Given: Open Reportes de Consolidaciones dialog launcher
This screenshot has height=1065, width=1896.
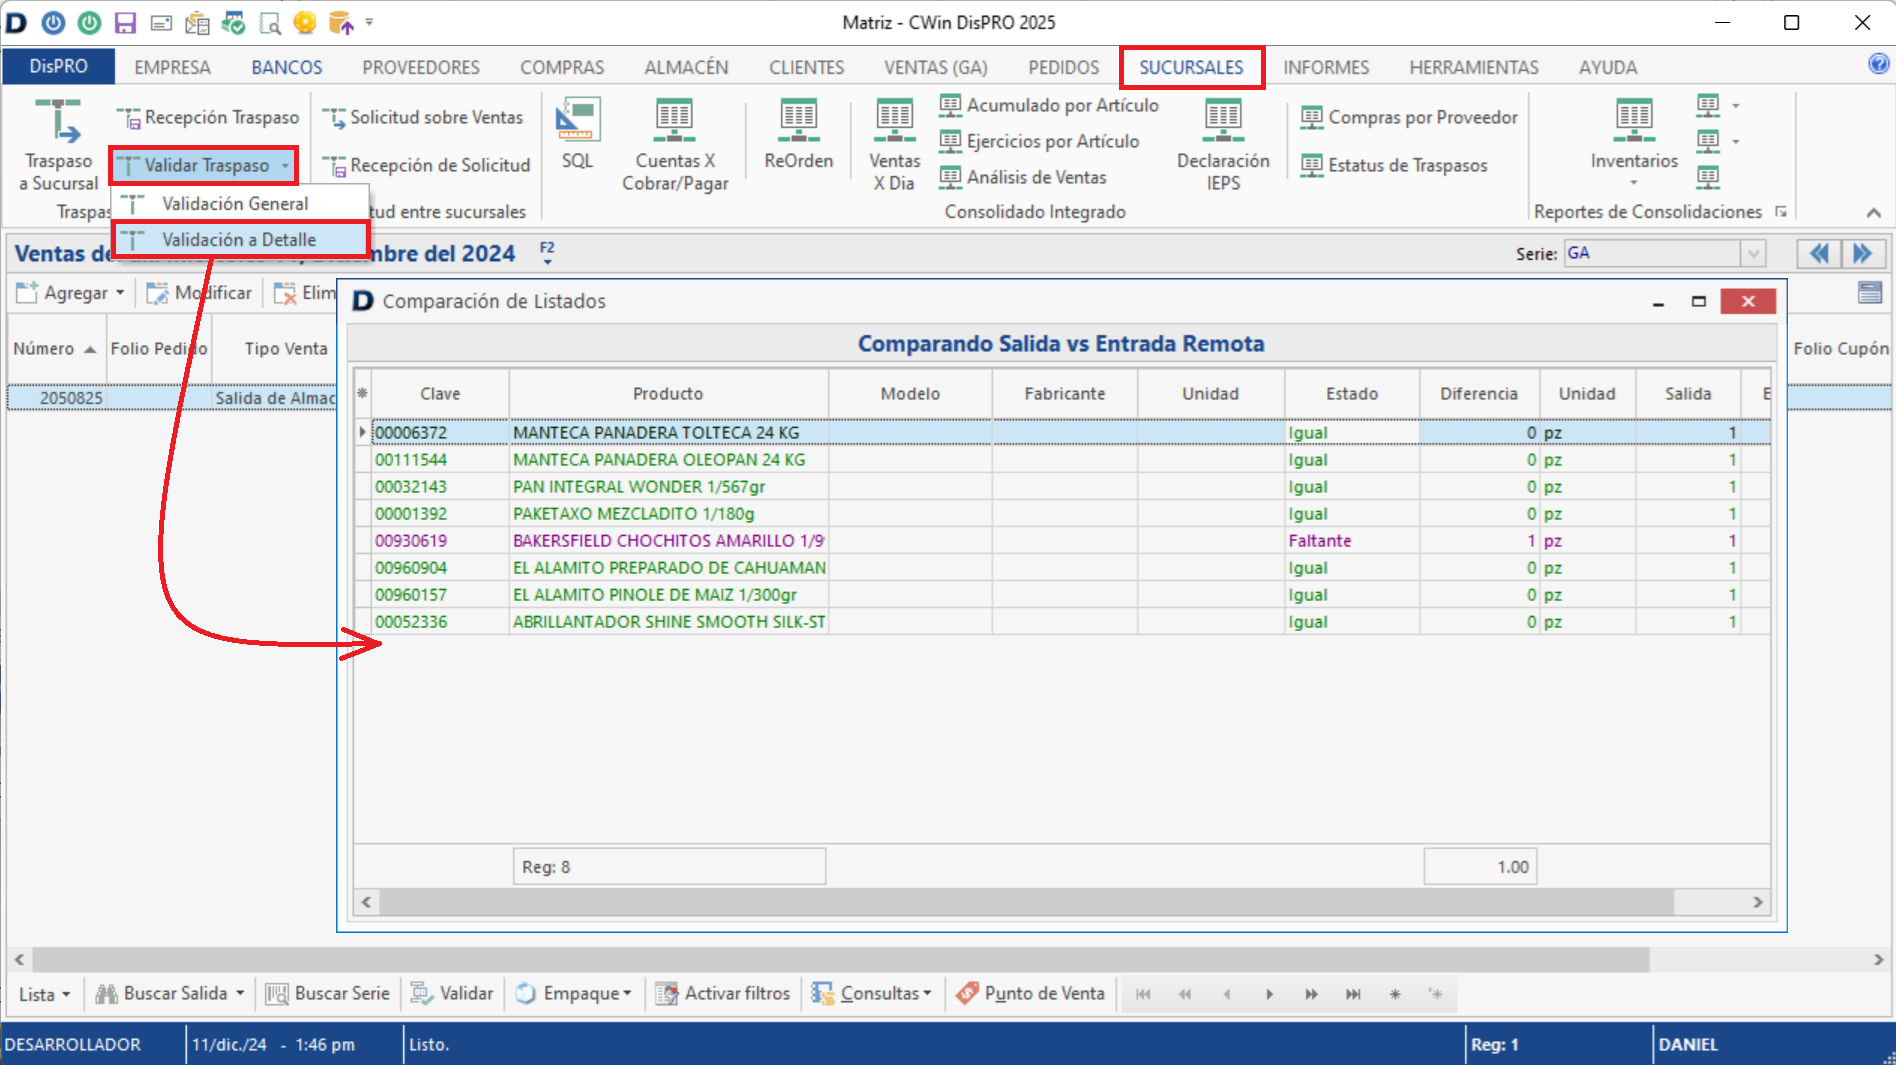Looking at the screenshot, I should tap(1781, 211).
